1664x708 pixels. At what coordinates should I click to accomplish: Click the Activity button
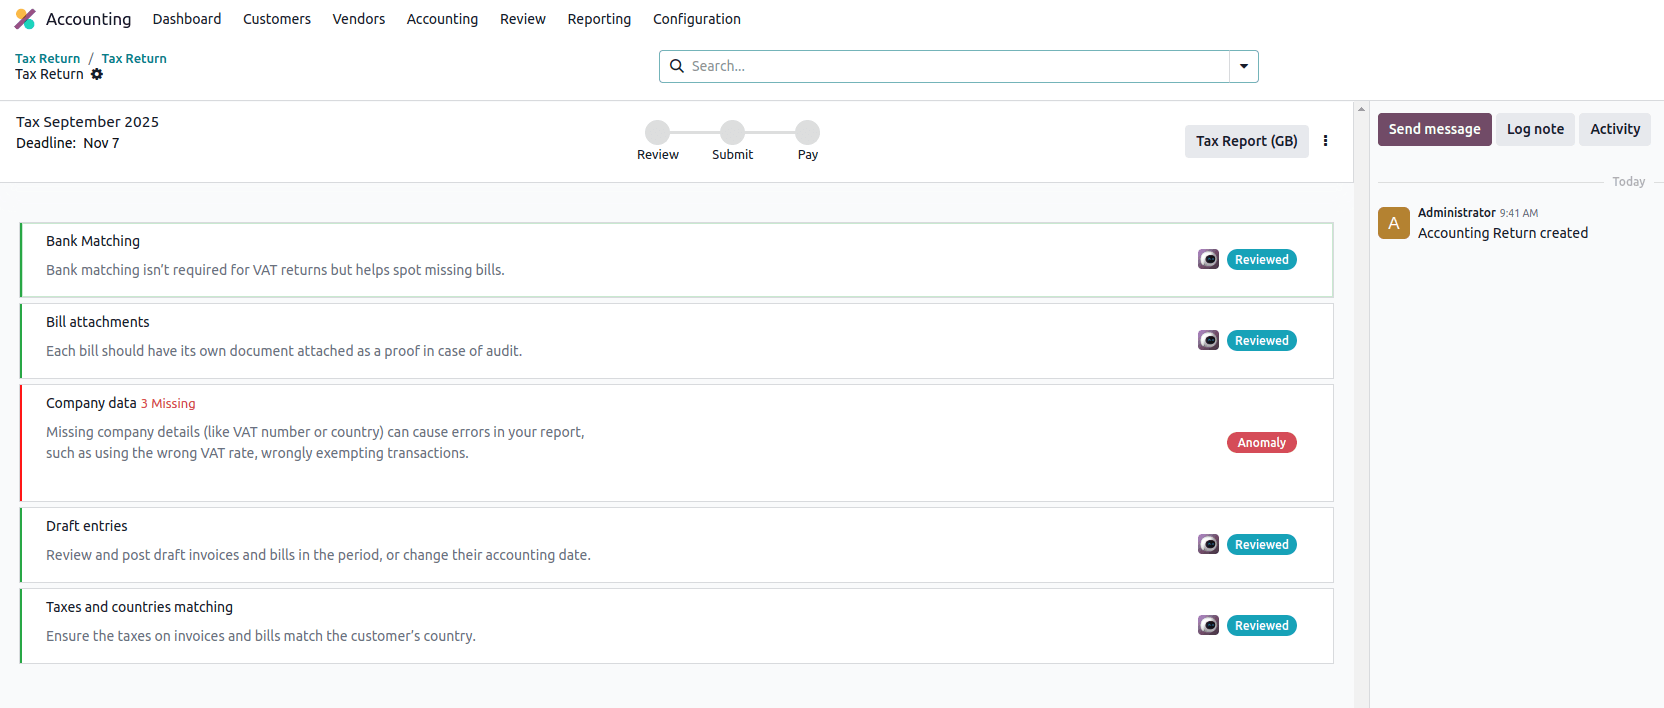[x=1615, y=129]
